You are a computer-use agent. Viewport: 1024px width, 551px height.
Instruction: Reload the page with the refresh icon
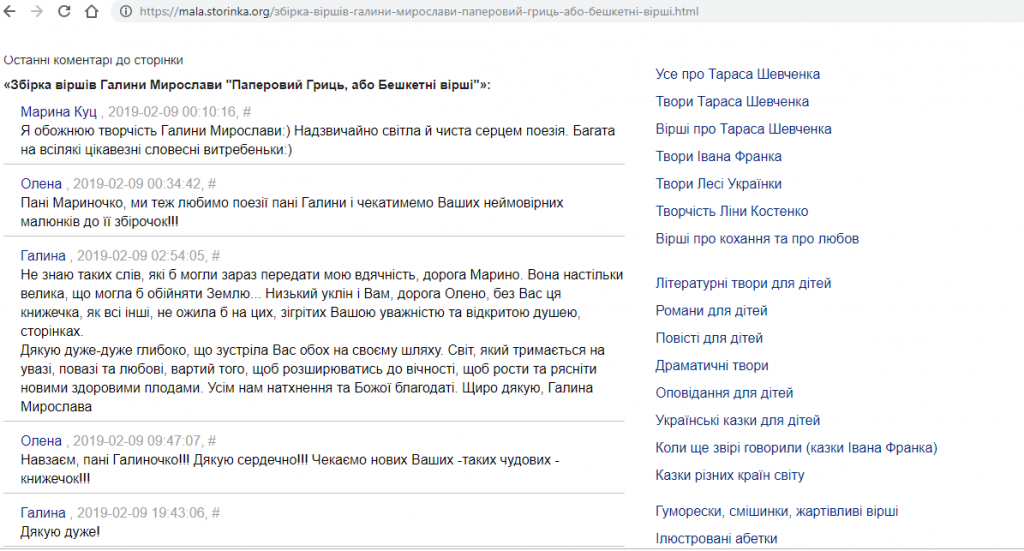coord(64,11)
